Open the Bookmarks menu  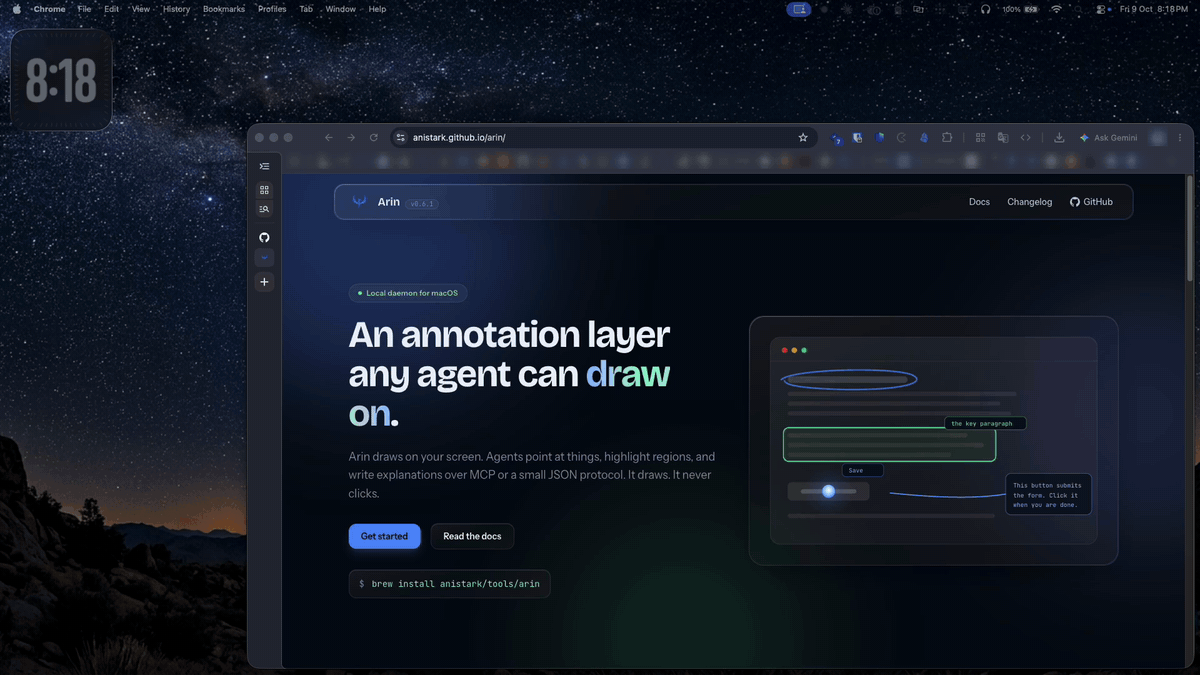224,9
